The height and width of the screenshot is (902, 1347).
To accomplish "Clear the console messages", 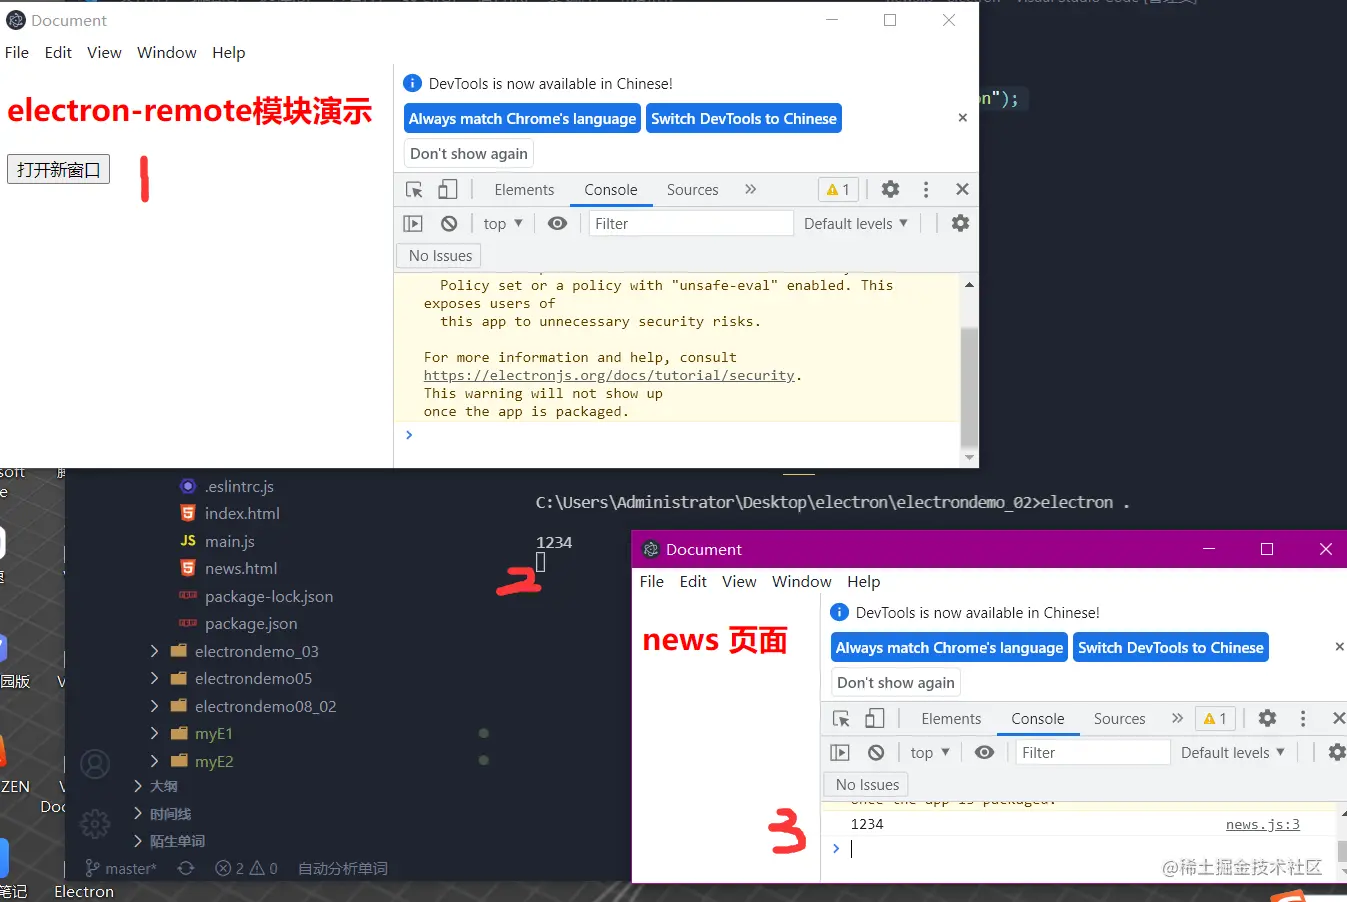I will tap(449, 222).
